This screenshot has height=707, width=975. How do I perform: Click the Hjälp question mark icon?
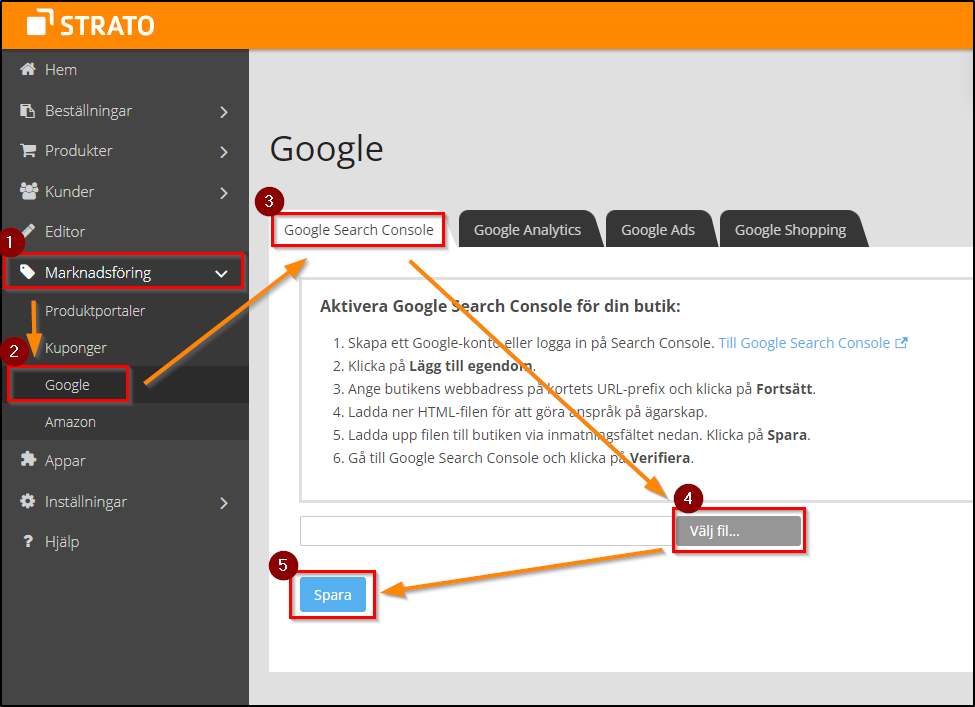[x=28, y=542]
